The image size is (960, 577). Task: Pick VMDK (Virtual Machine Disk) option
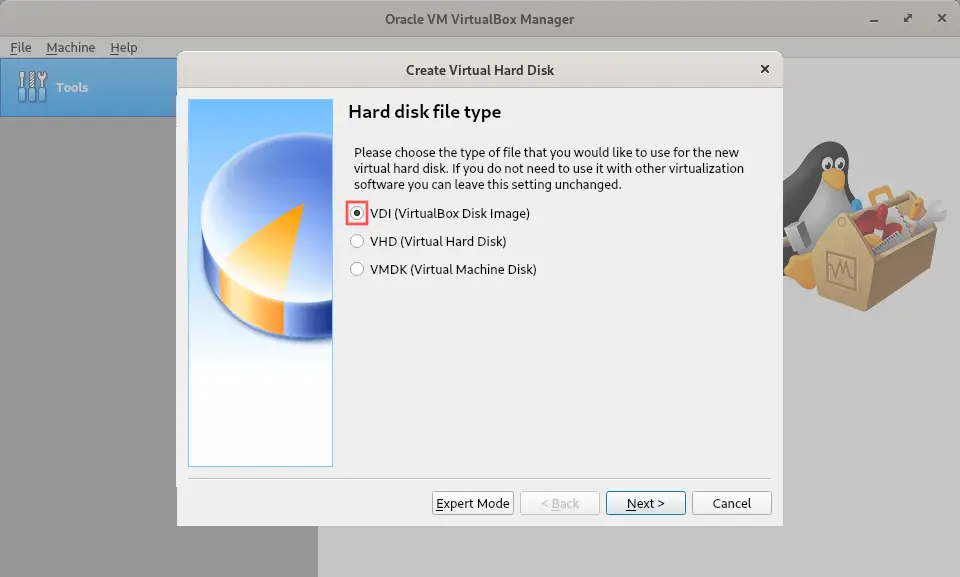pos(357,270)
